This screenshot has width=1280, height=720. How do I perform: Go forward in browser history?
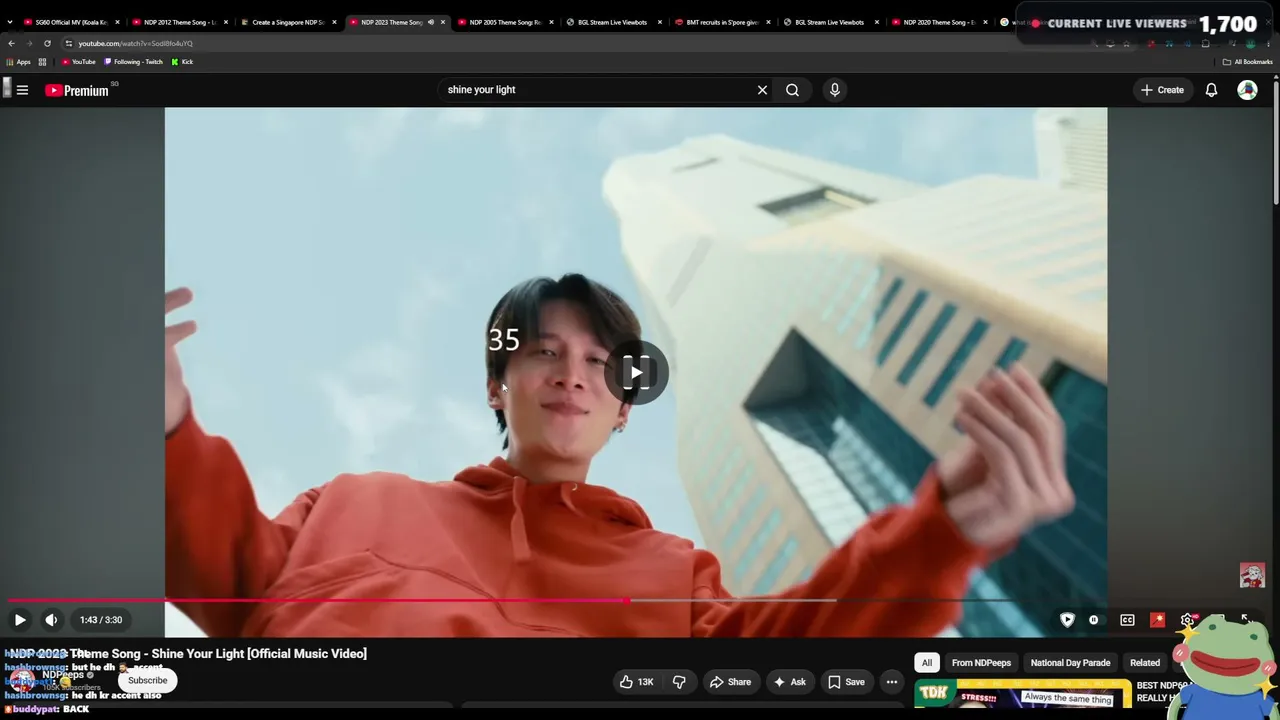[x=29, y=43]
